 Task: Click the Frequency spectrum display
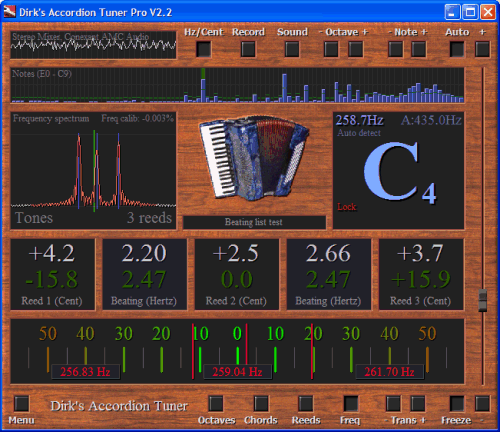point(93,170)
